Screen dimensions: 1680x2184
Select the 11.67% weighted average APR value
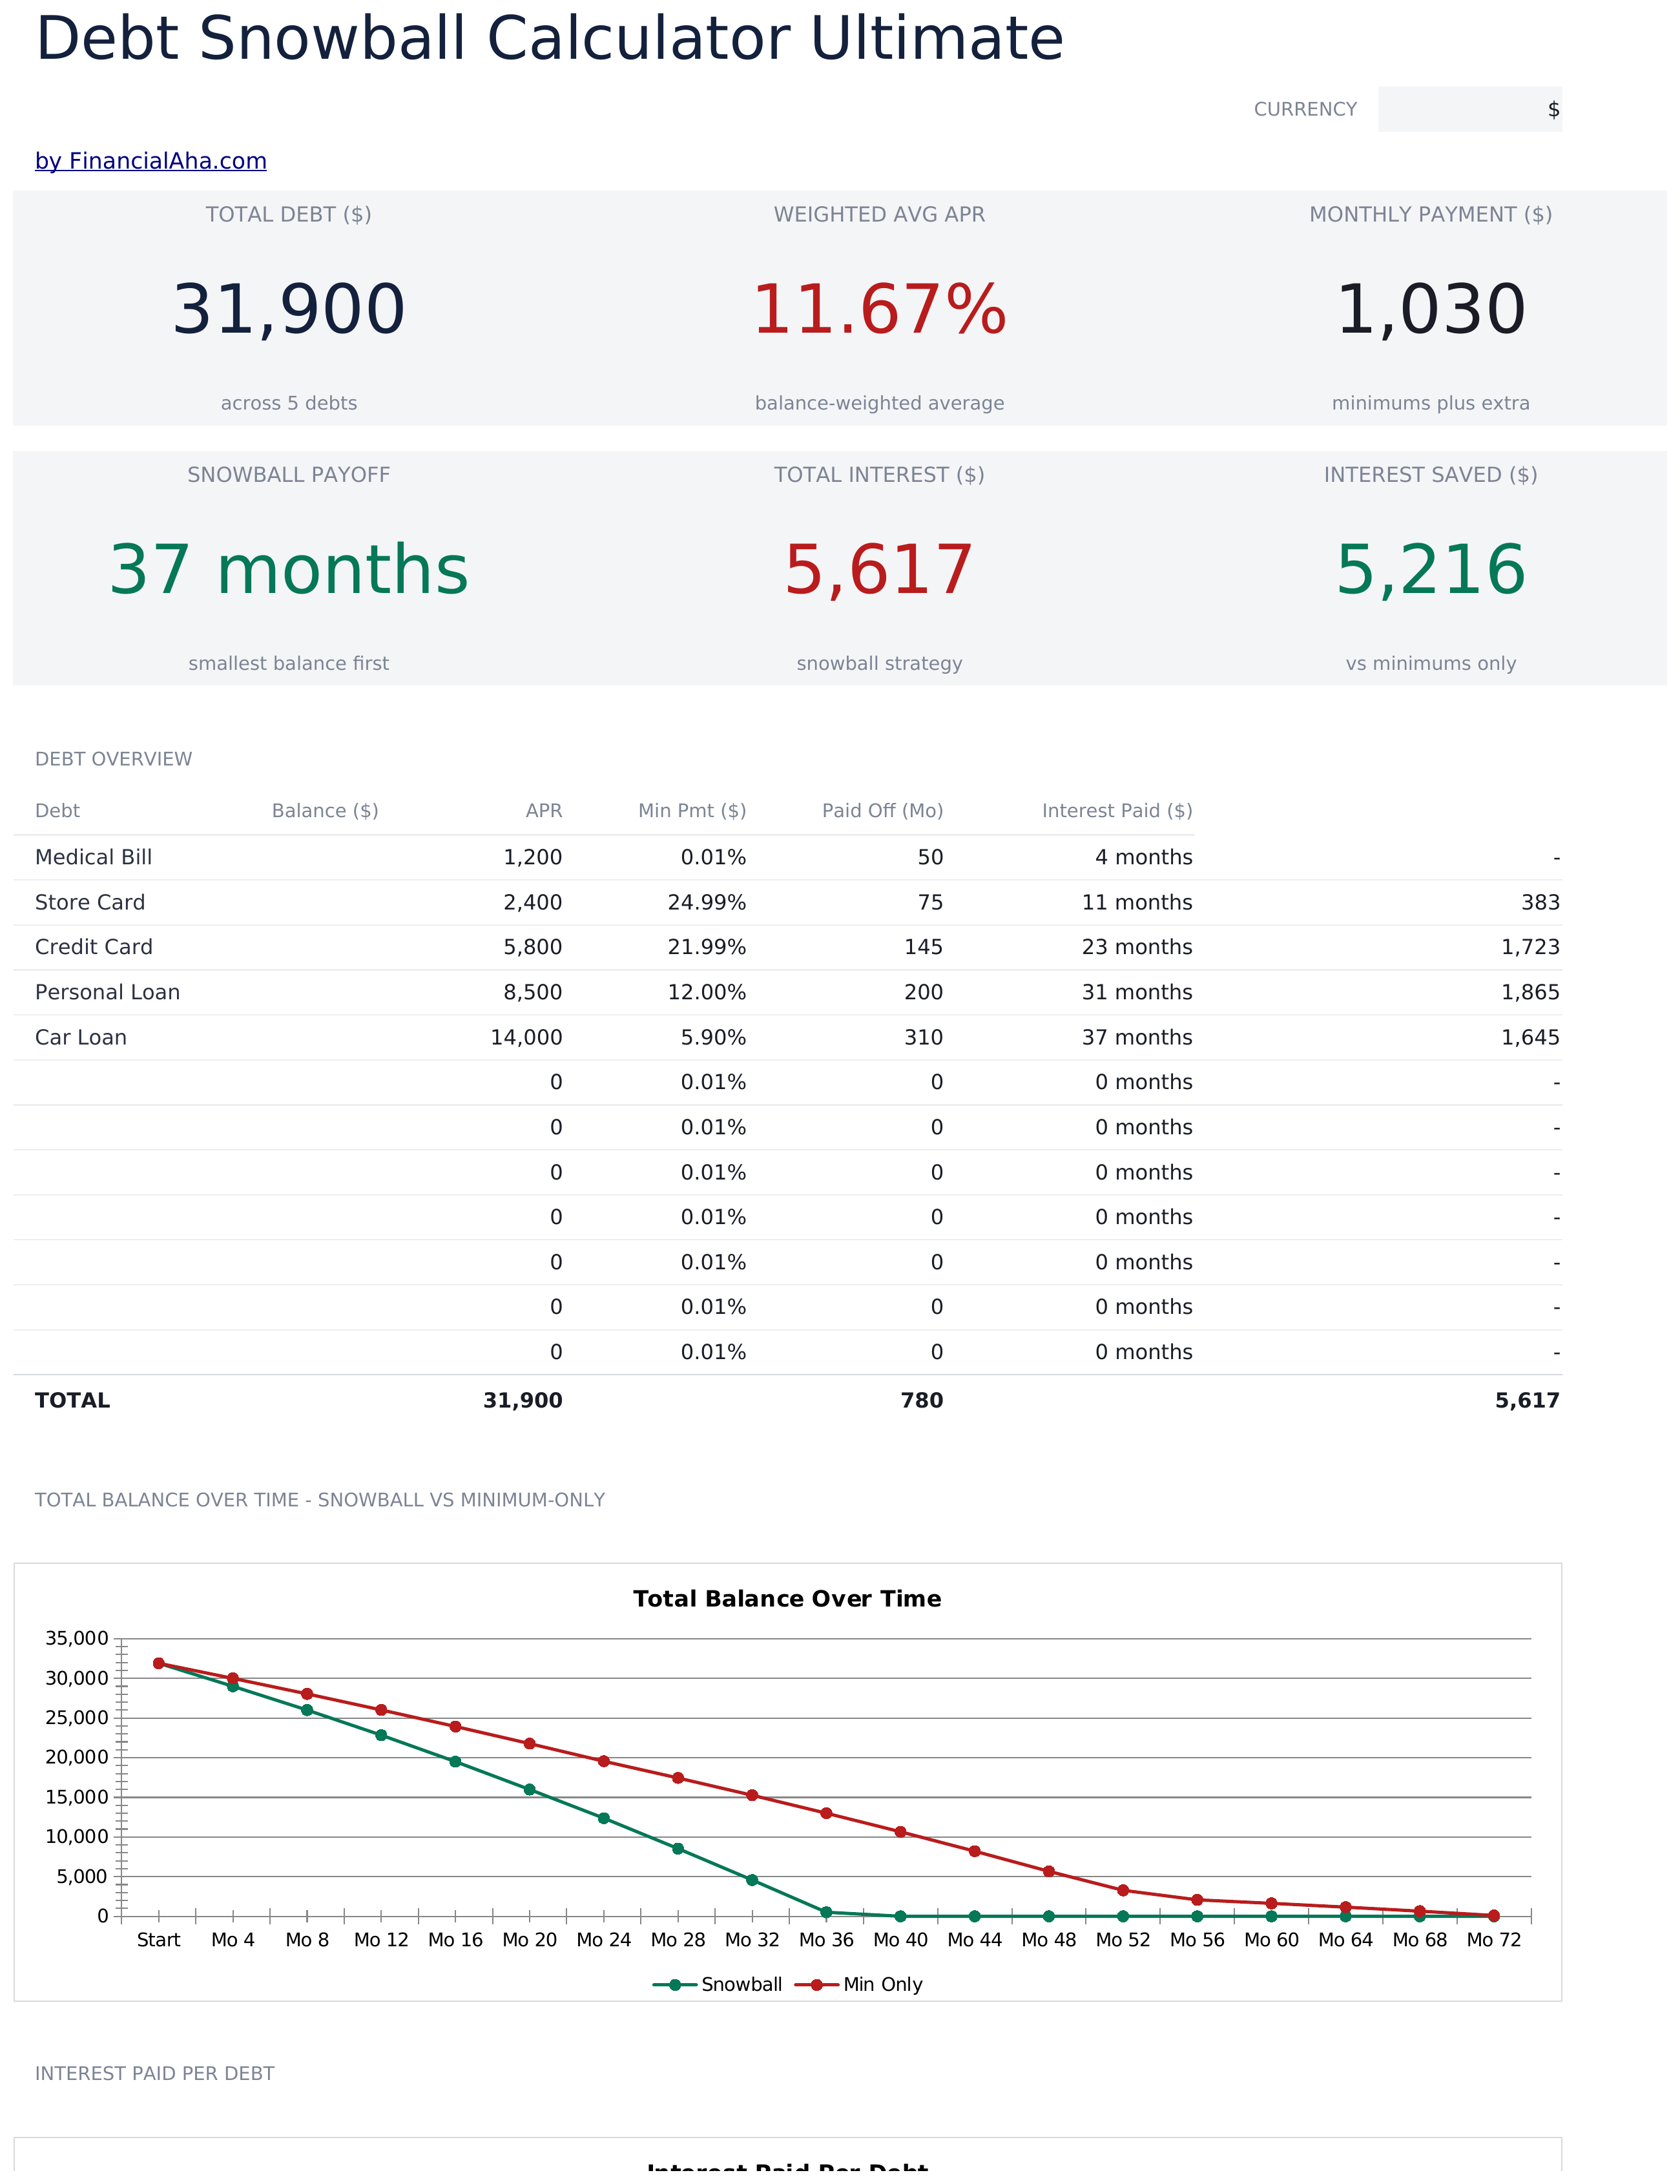[879, 309]
